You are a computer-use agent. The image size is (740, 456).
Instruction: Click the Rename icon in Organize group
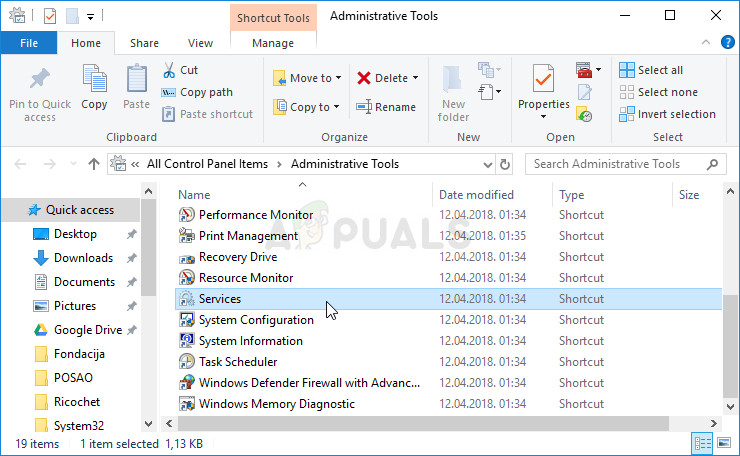coord(364,107)
